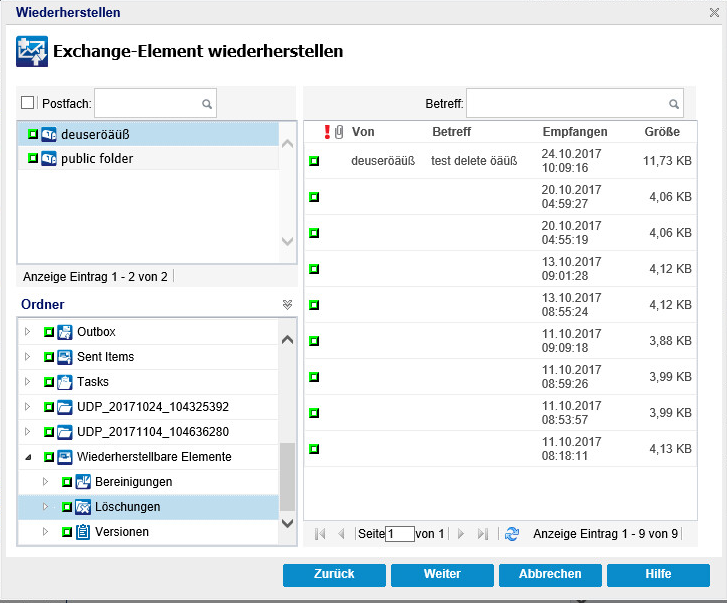The image size is (727, 603).
Task: Collapse the Wiederherstellbare Elemente node
Action: 28,457
